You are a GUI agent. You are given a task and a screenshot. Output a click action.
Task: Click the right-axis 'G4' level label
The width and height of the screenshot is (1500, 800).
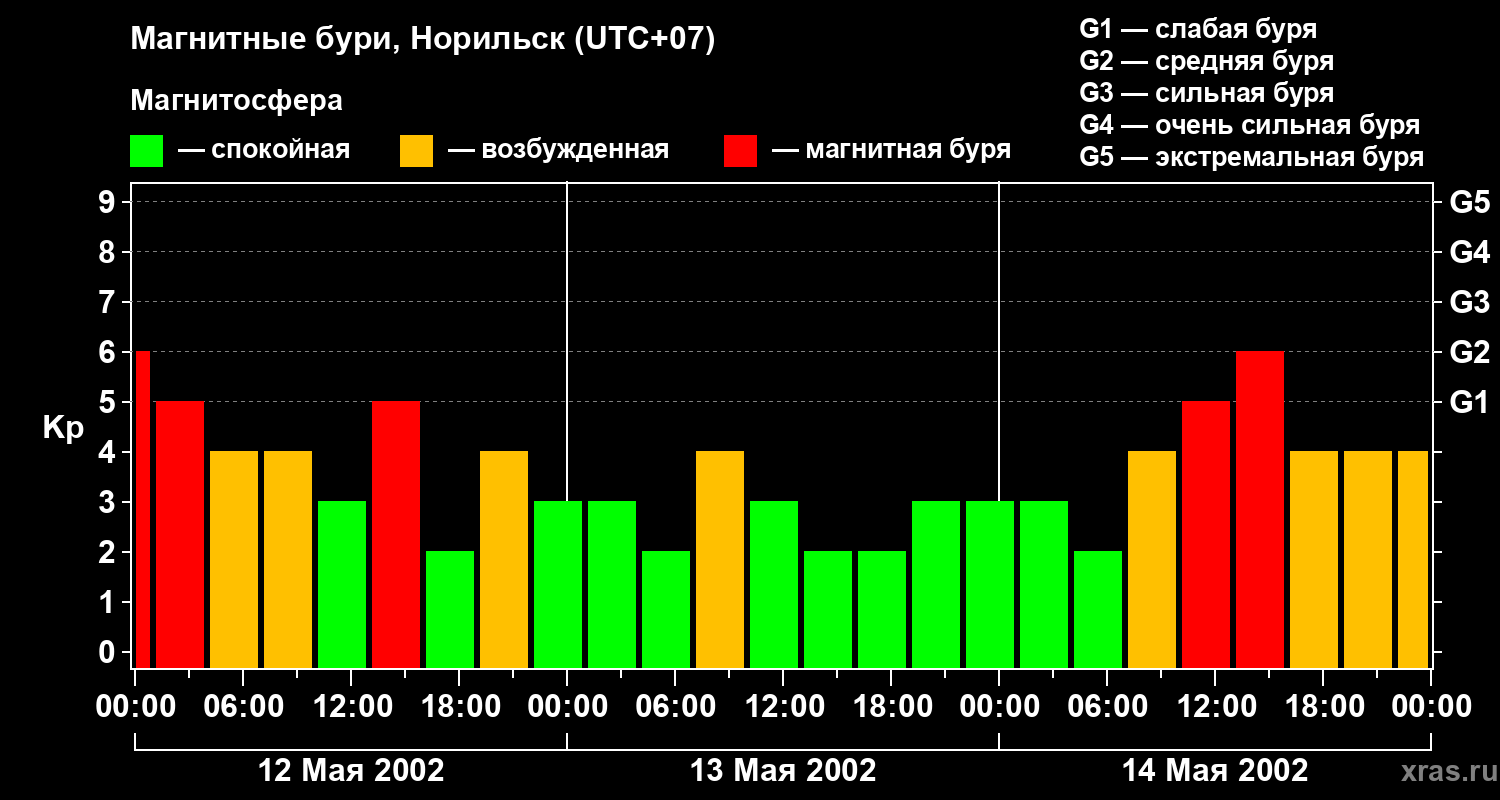click(1469, 252)
